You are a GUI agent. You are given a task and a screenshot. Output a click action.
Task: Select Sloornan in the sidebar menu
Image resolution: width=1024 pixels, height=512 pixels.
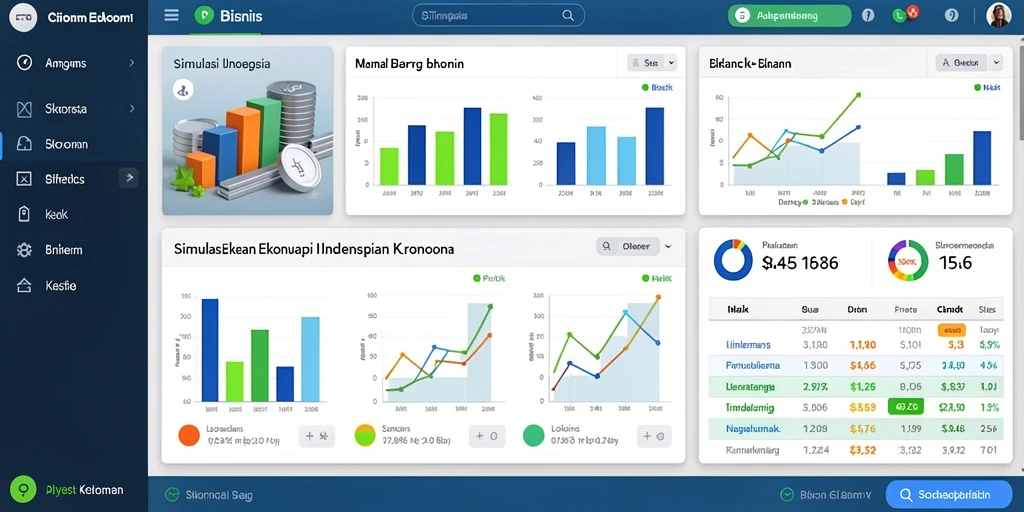tap(67, 144)
